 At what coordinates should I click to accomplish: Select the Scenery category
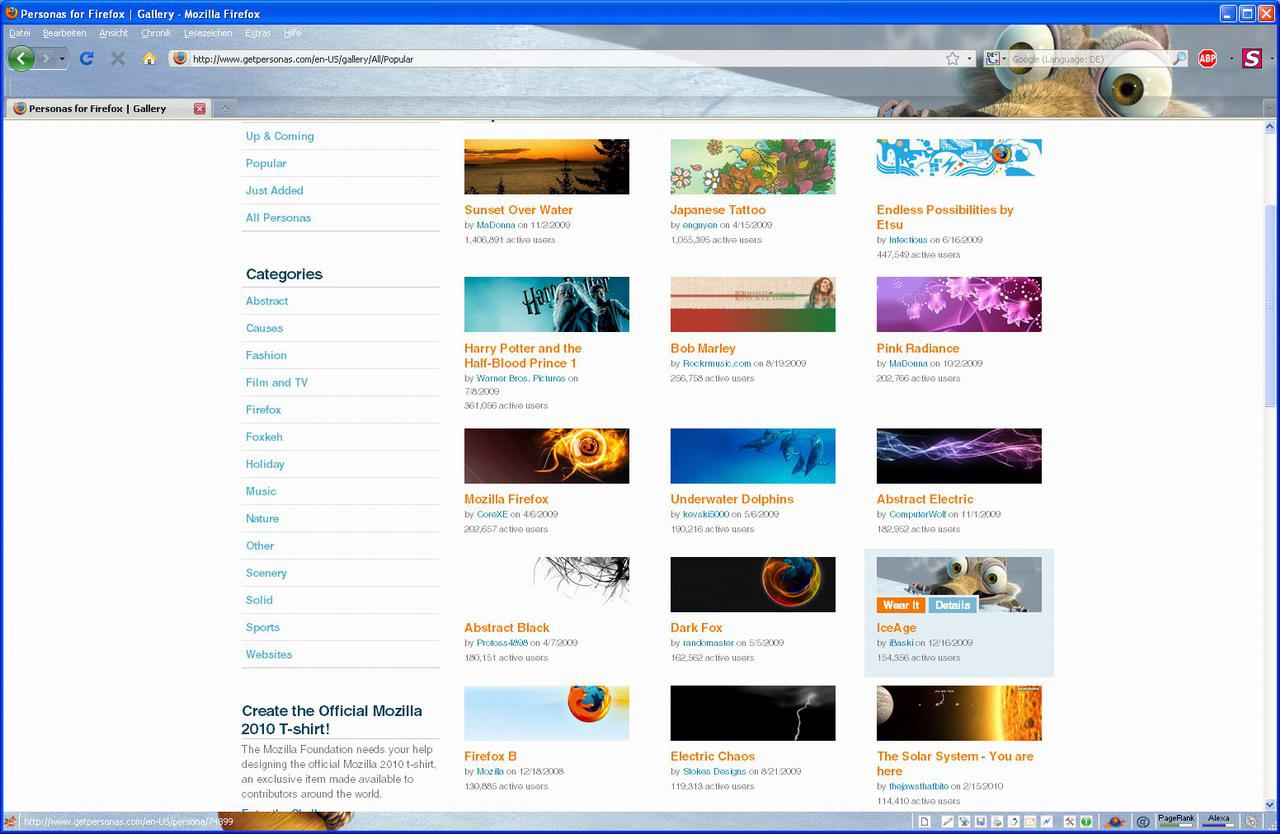[x=266, y=573]
